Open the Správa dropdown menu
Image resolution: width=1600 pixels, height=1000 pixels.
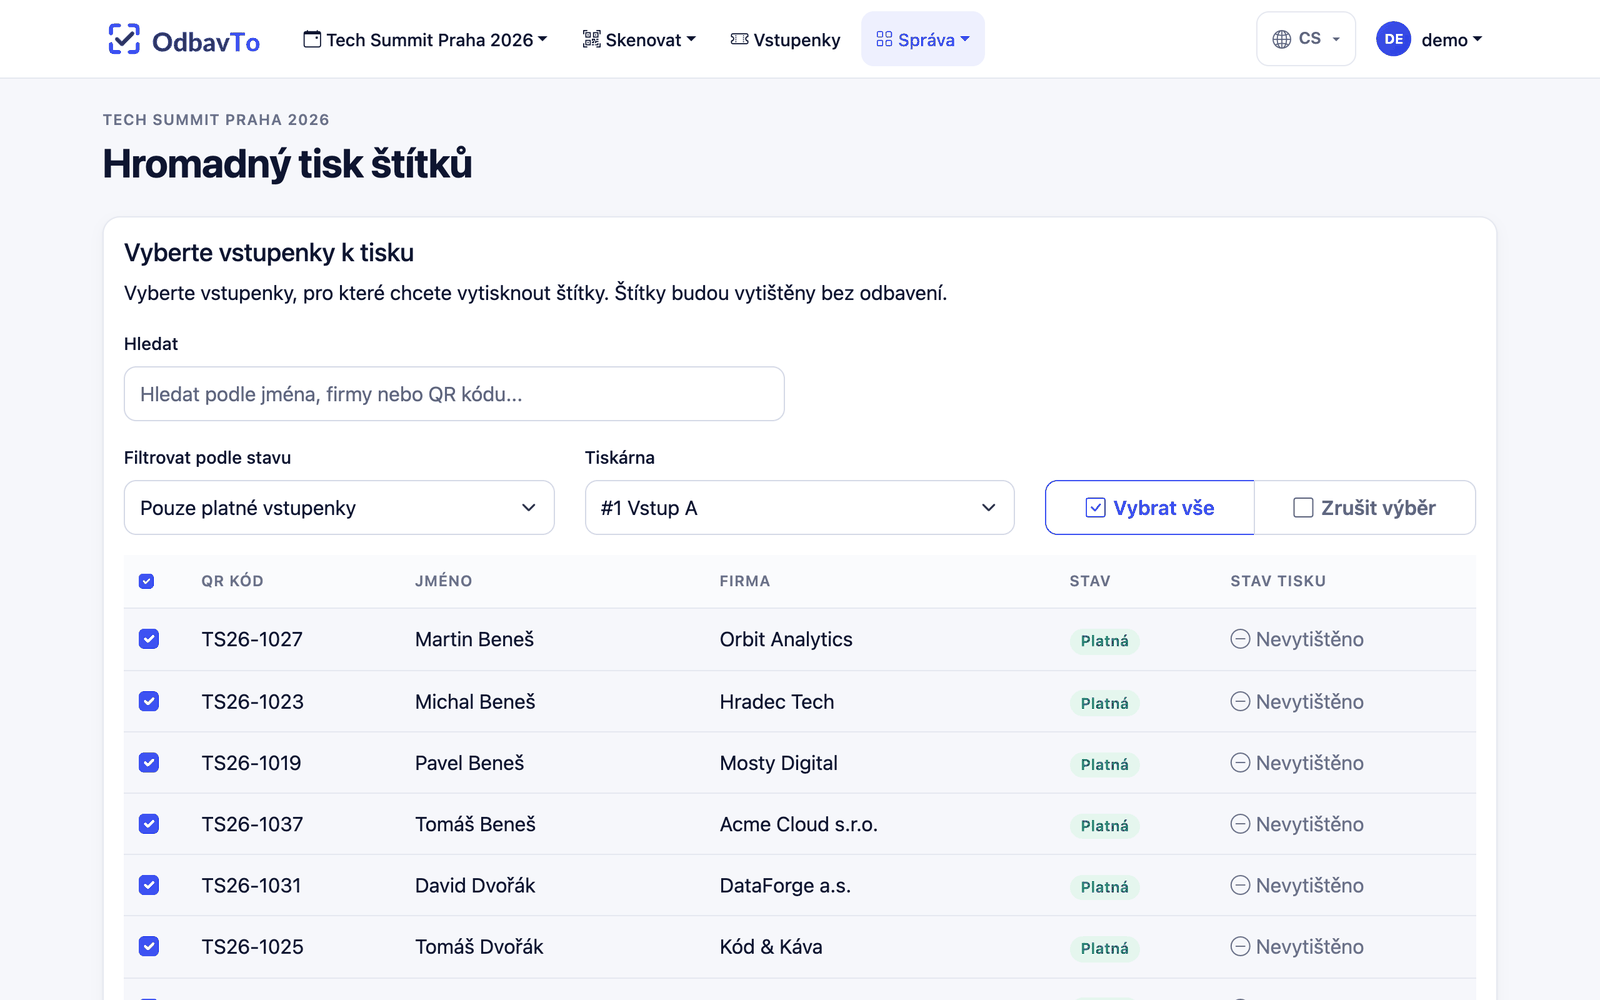[x=923, y=39]
